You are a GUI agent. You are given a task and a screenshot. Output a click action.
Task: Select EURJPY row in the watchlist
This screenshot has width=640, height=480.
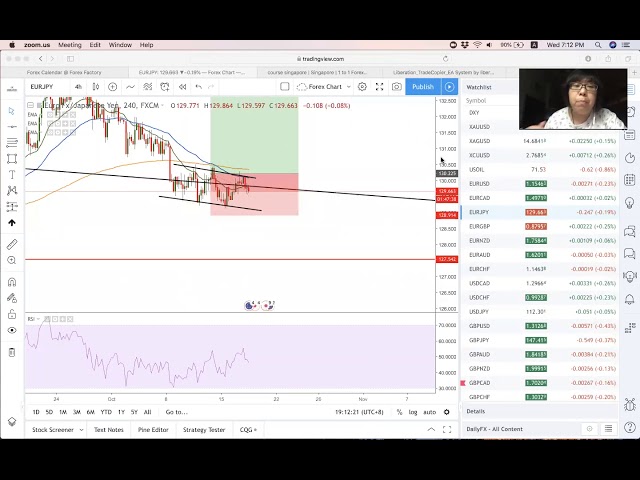coord(490,212)
